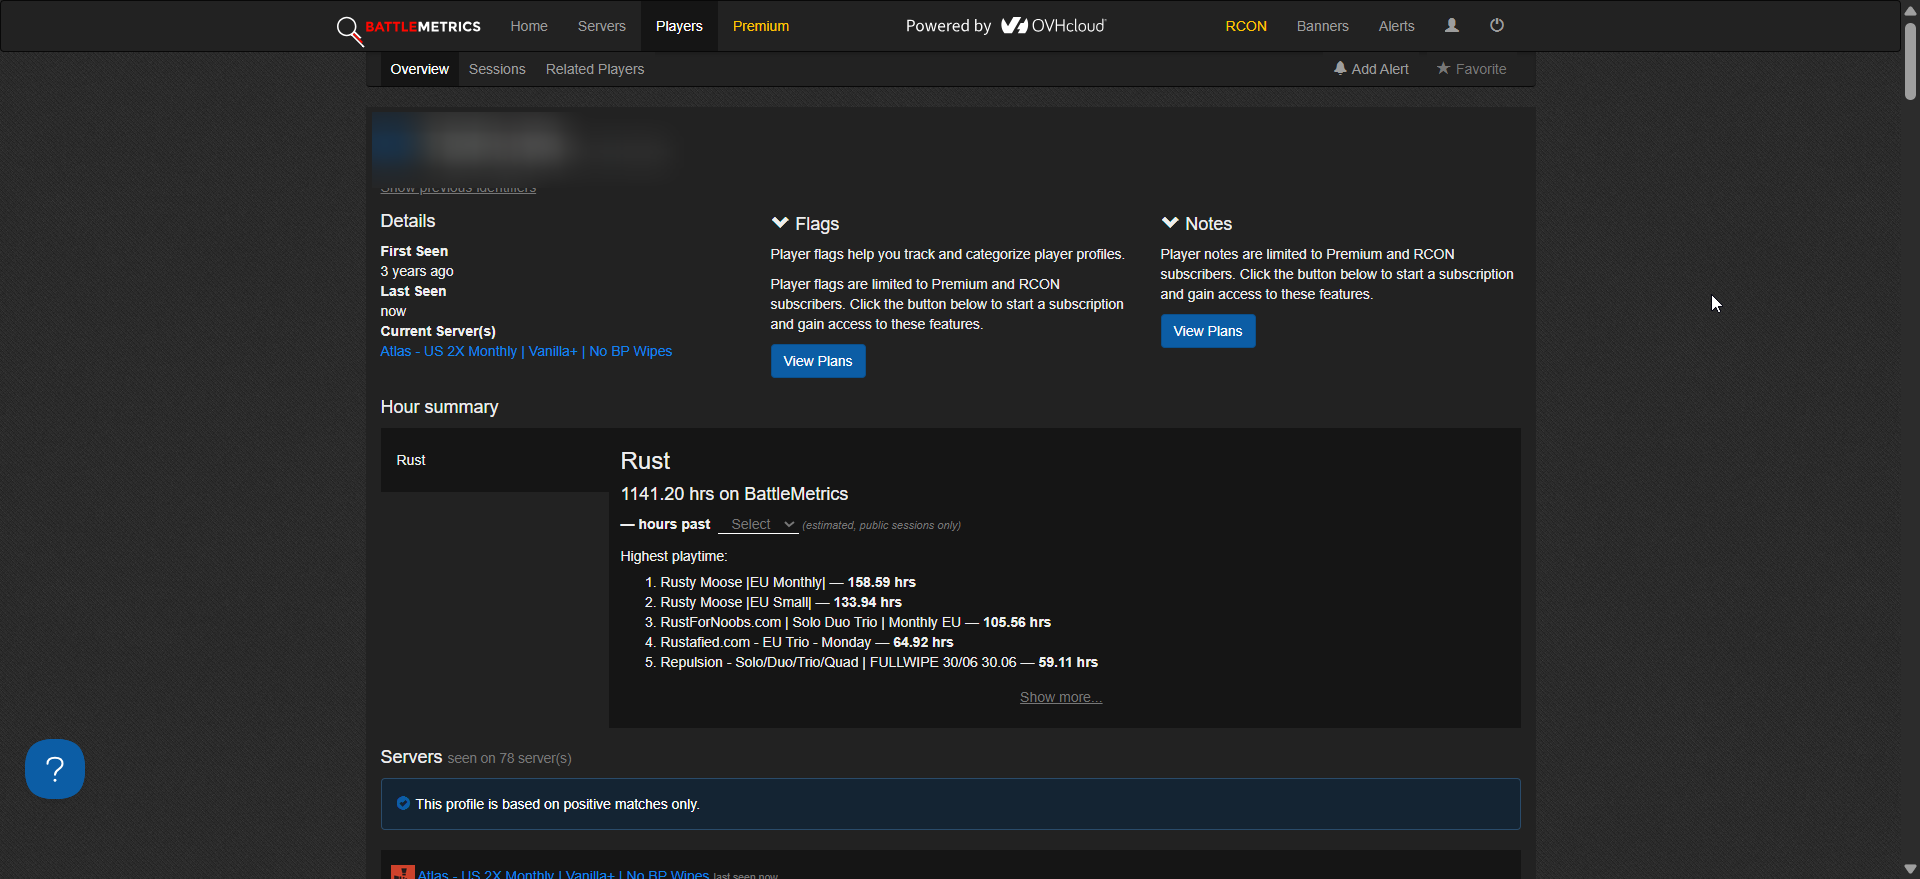Switch to the Related Players tab

tap(595, 69)
